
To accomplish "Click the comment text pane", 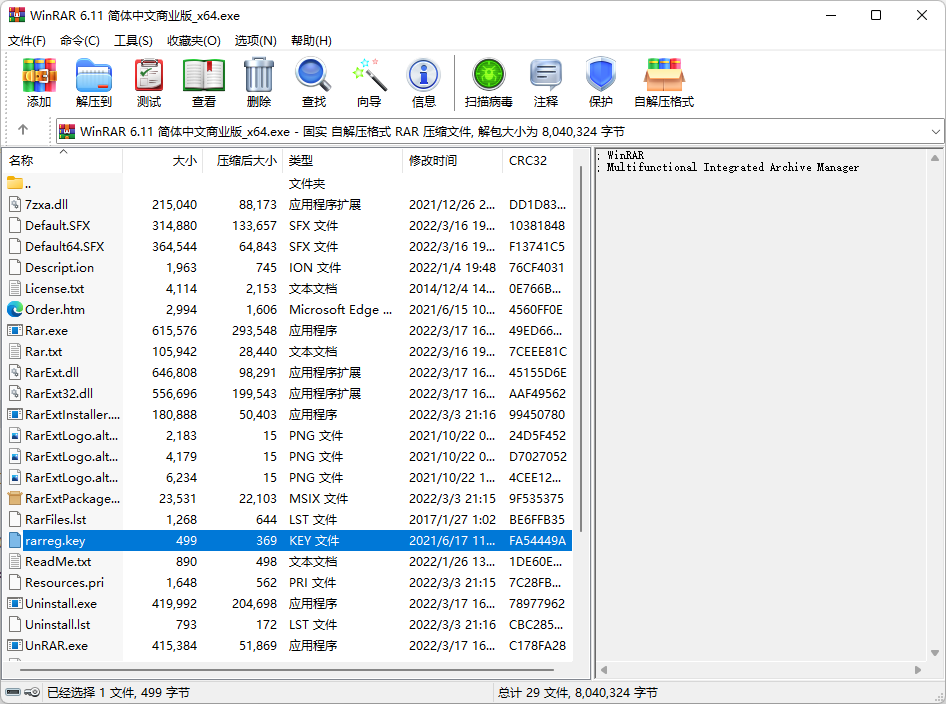I will 768,400.
